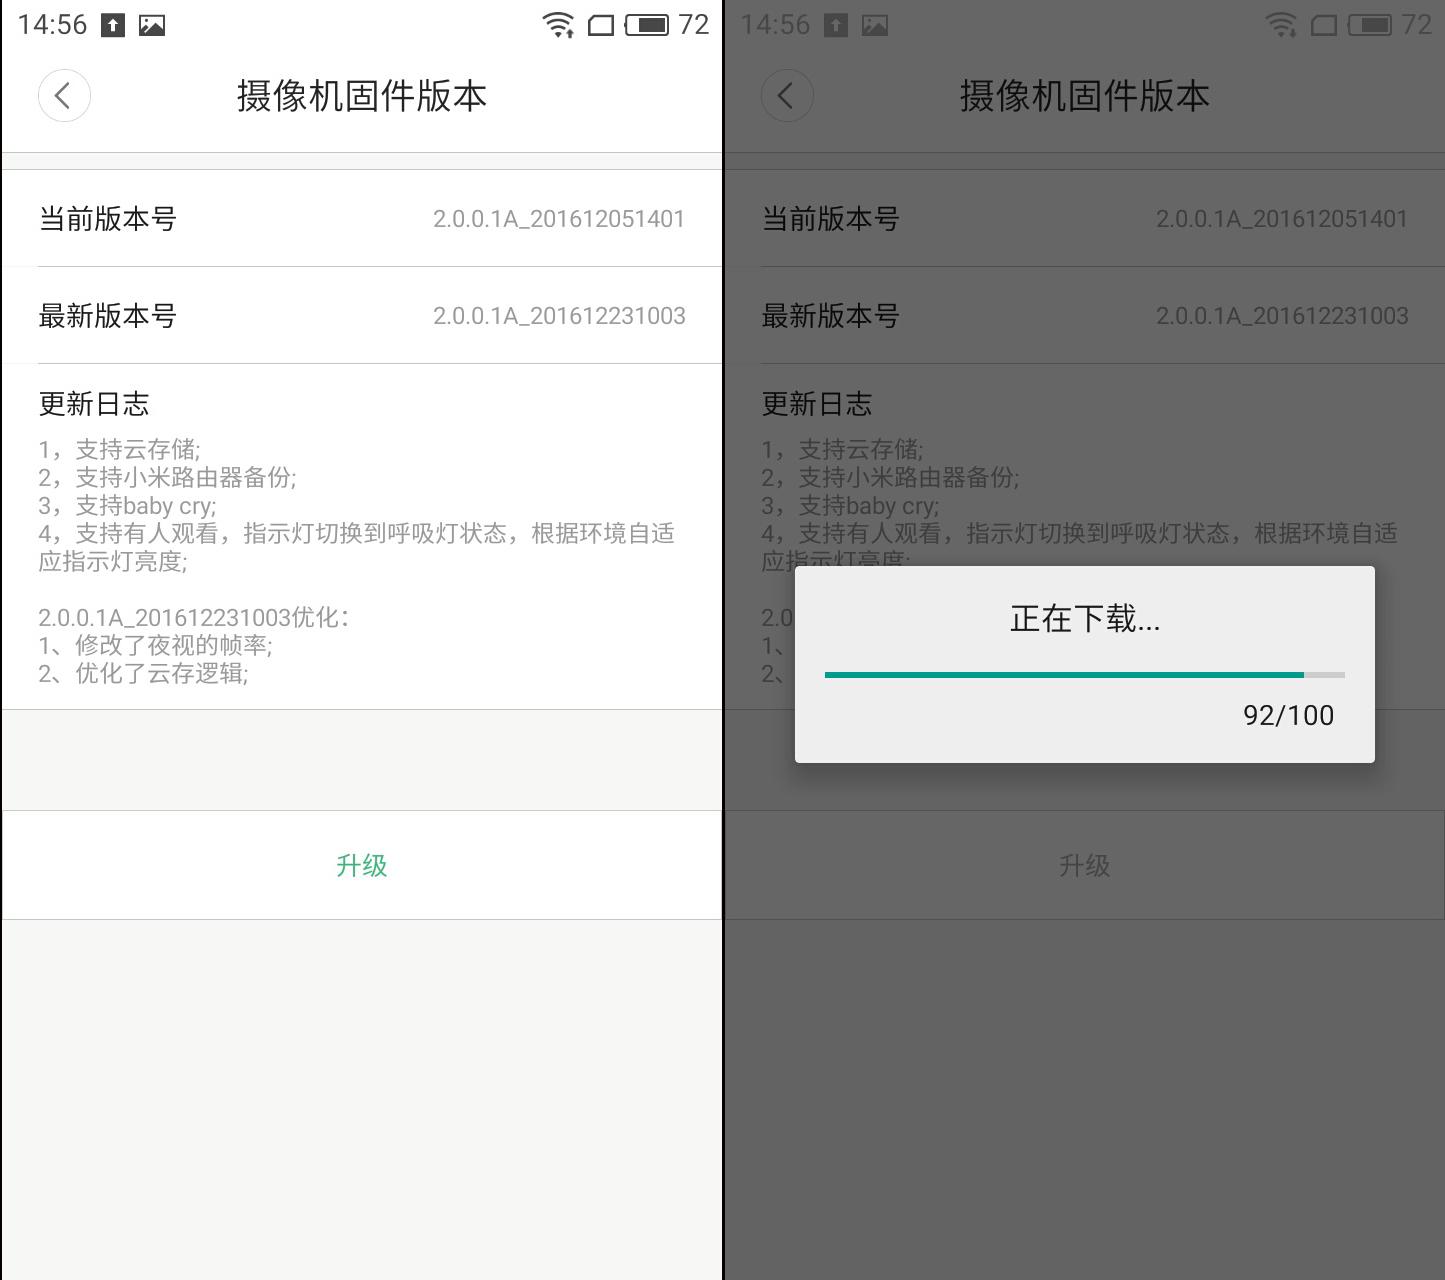Tap the Wi-Fi icon on the dimmed right screen
The image size is (1445, 1280).
[x=1280, y=25]
